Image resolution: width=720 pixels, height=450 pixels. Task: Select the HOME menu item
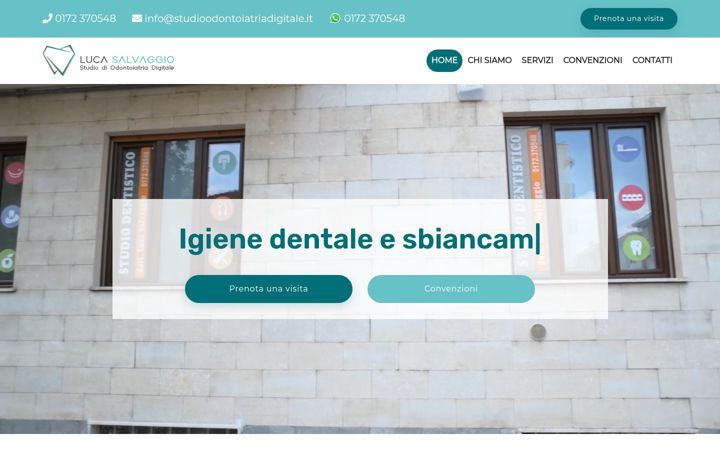click(x=444, y=60)
